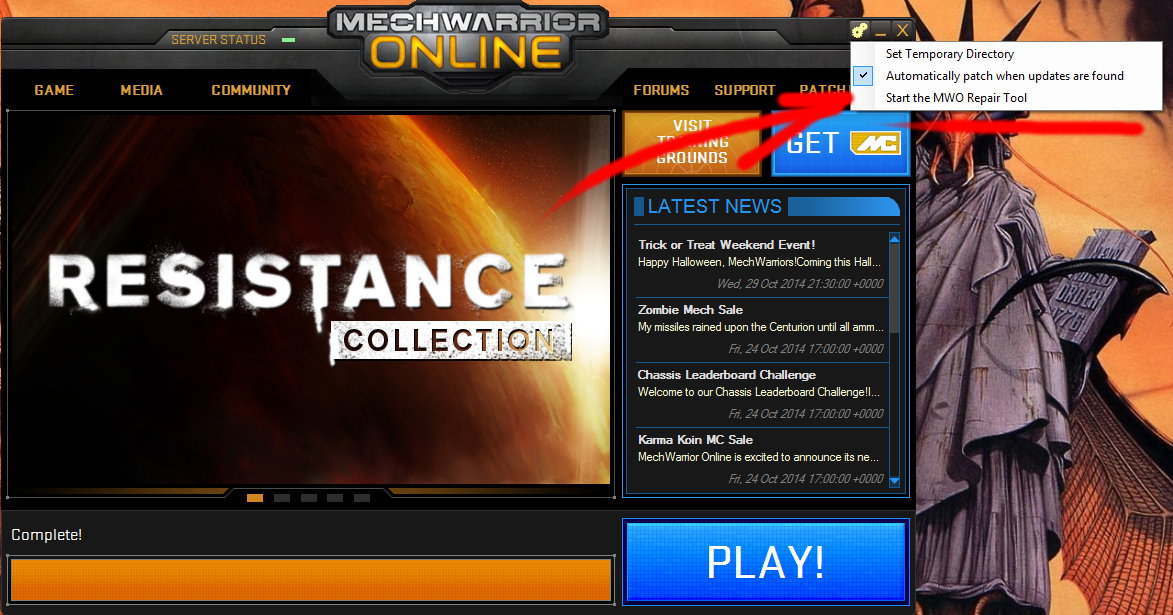
Task: Select the fourth slide indicator
Action: (335, 498)
